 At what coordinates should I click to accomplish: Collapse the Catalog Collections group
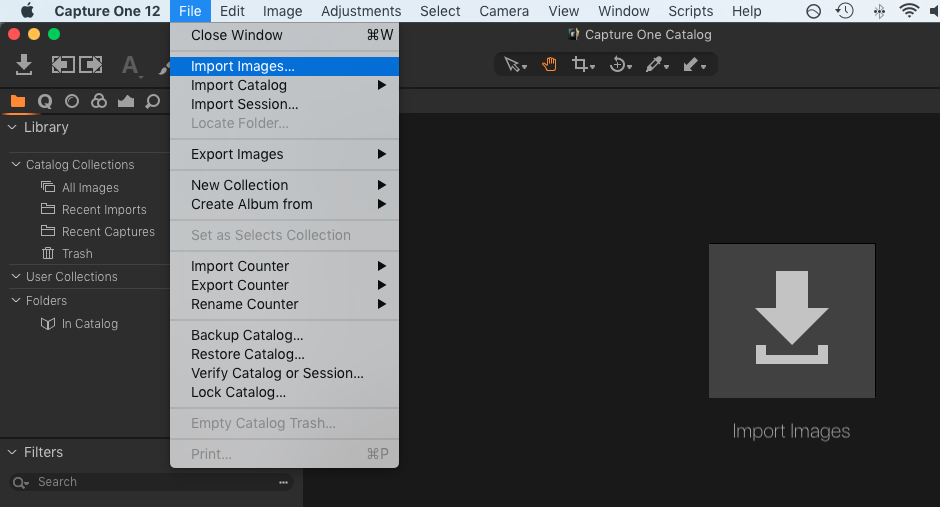pyautogui.click(x=16, y=165)
